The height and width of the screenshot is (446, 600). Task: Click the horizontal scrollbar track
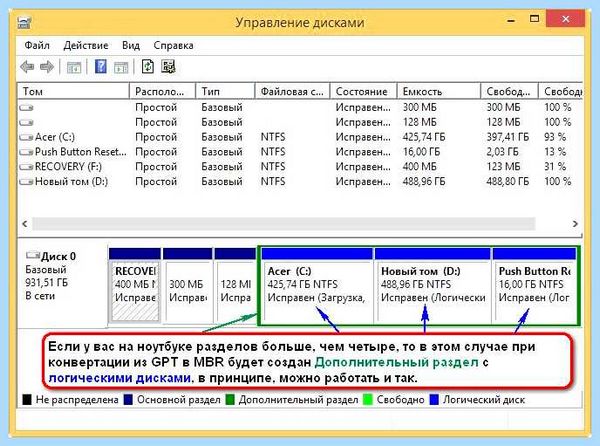click(x=284, y=223)
